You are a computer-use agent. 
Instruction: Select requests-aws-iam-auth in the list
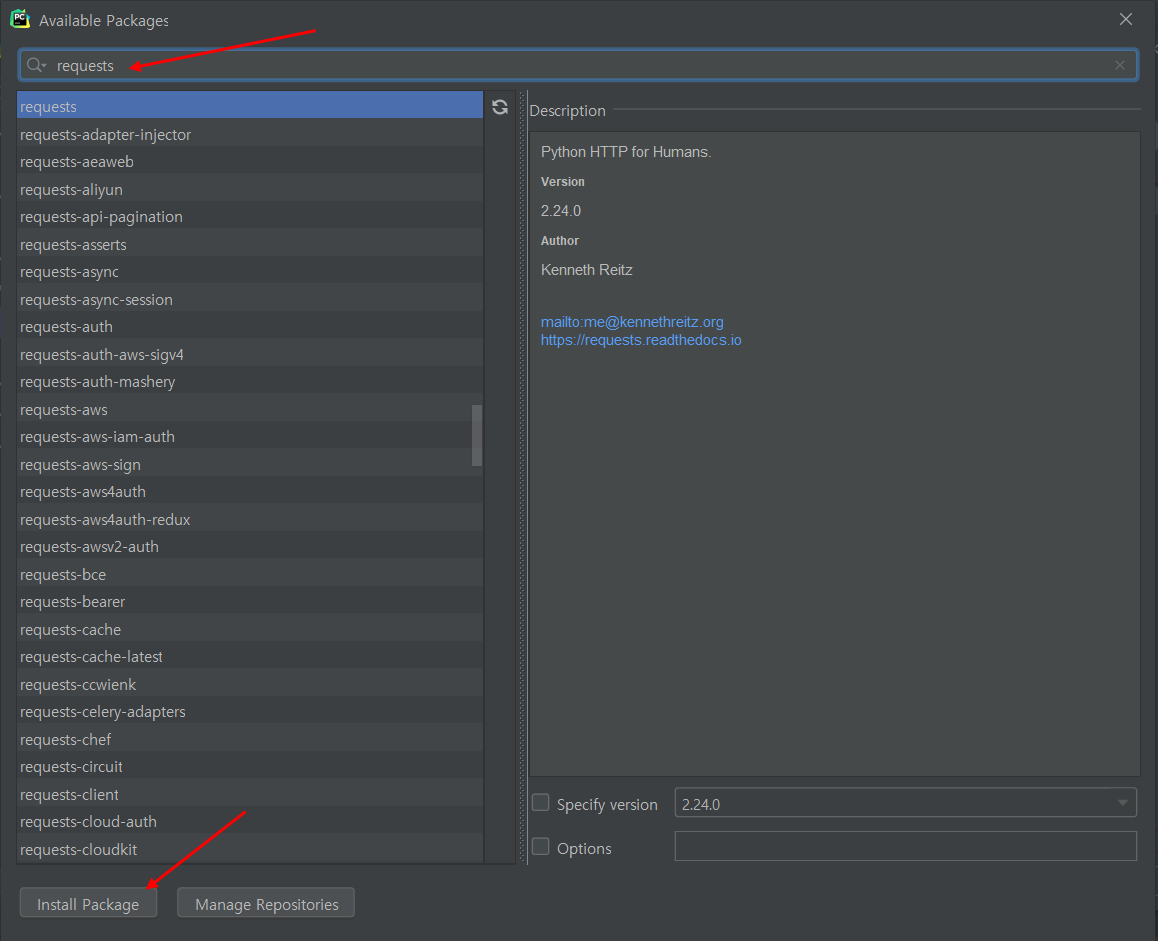click(x=250, y=437)
